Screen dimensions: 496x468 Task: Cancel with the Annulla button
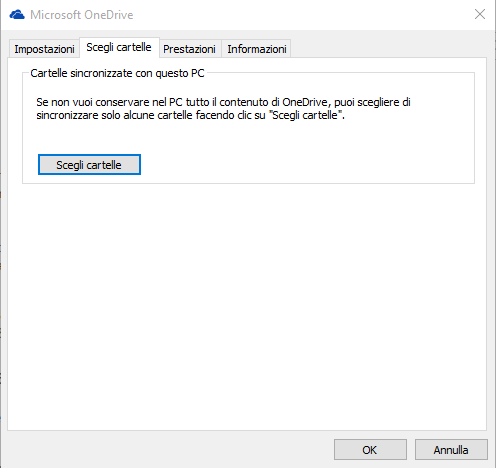click(451, 450)
